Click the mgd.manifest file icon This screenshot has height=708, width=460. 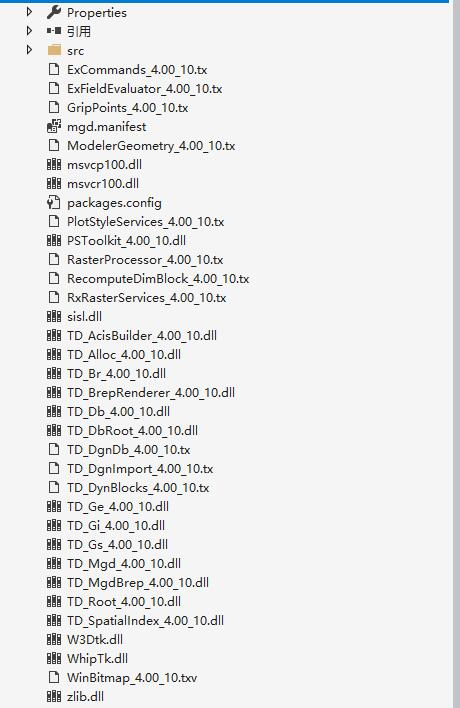coord(54,126)
